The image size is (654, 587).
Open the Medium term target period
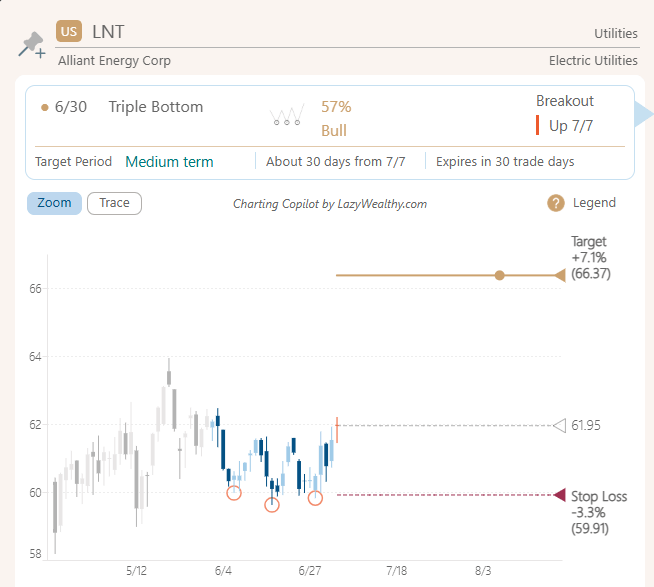point(169,161)
